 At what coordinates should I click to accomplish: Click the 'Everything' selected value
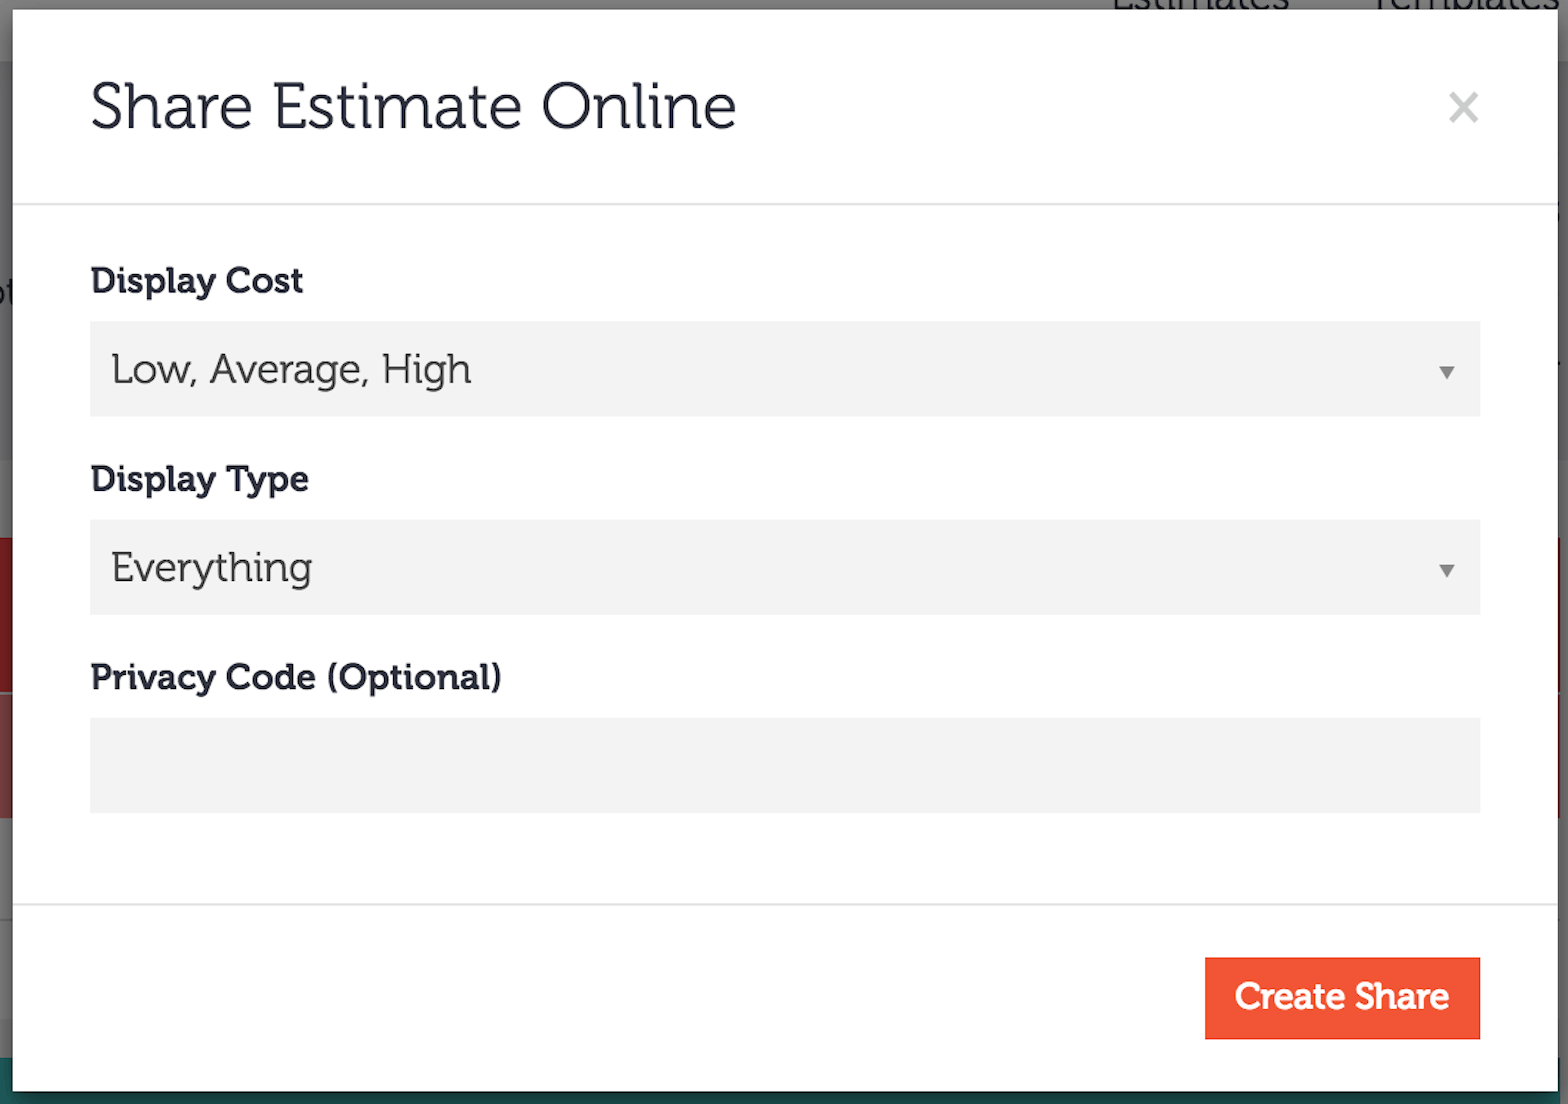click(212, 568)
